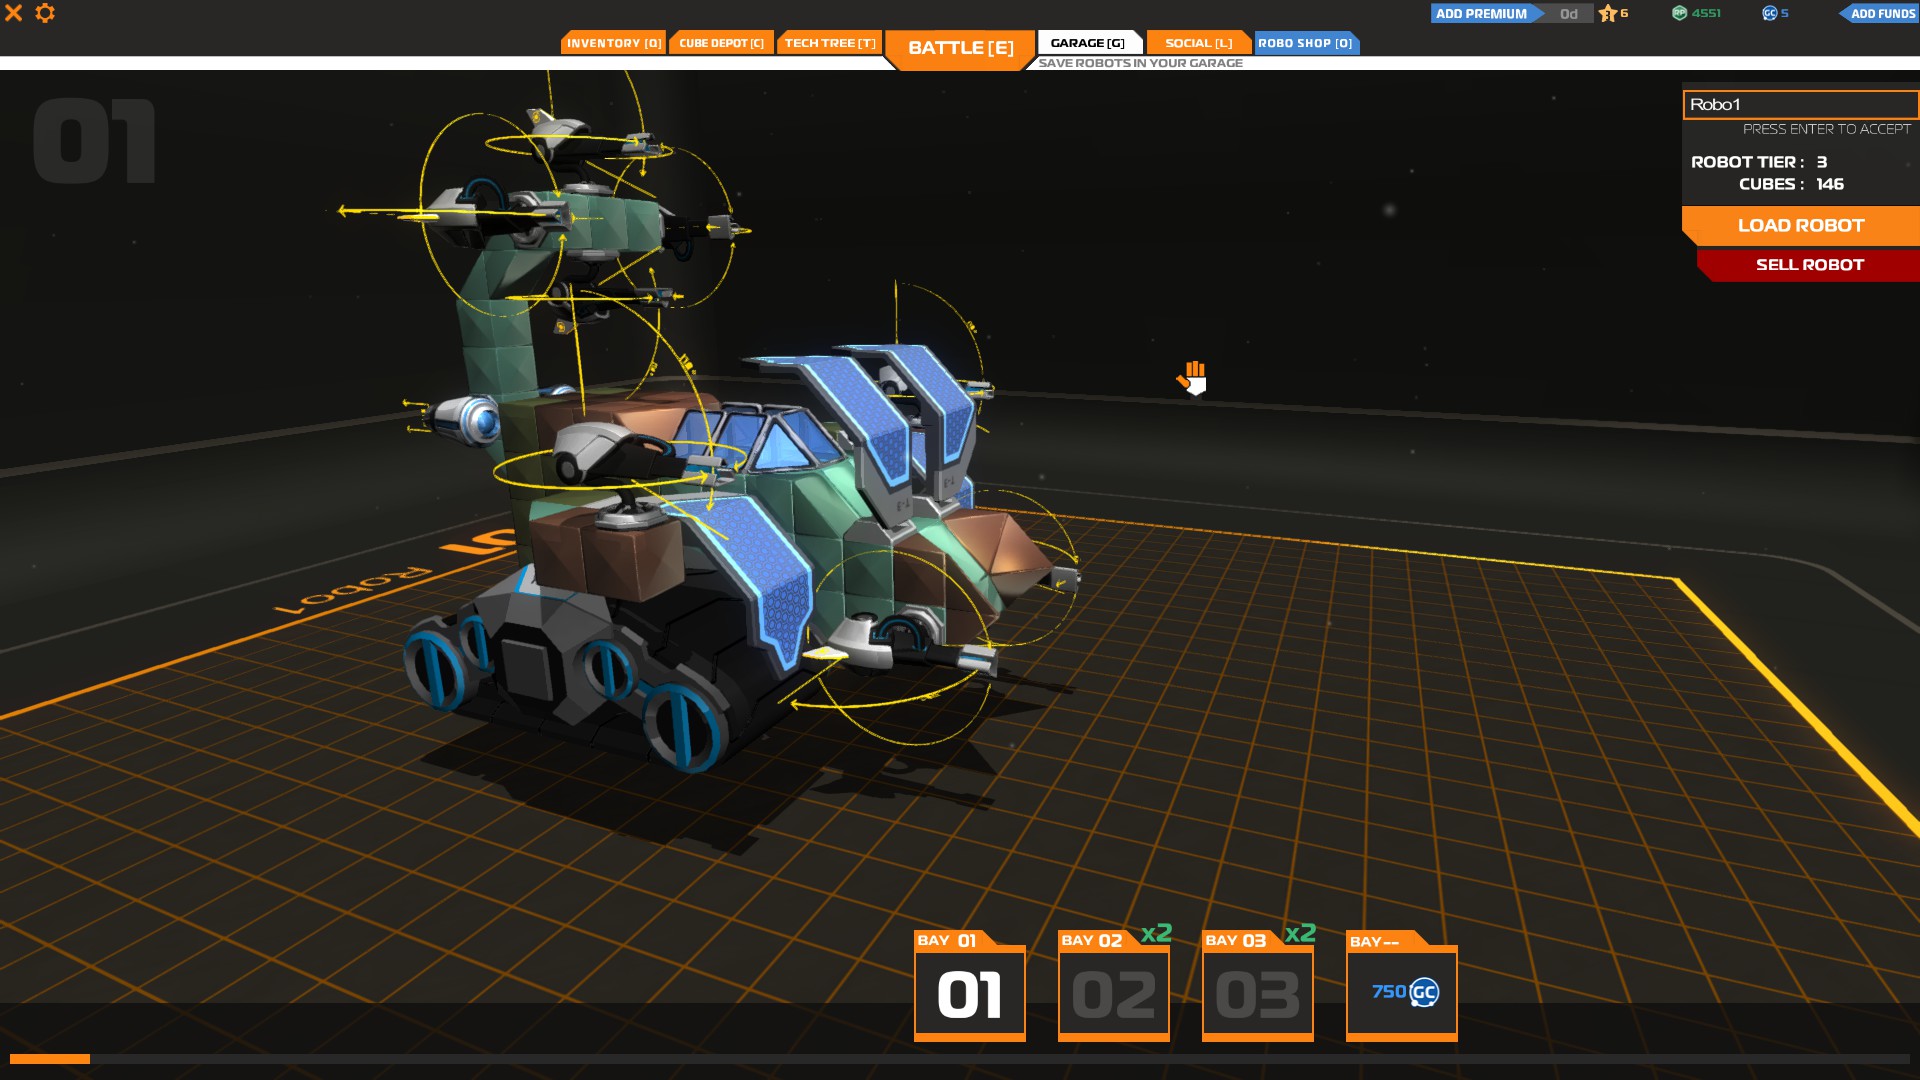The height and width of the screenshot is (1080, 1920).
Task: Switch to the Cube Depot tab
Action: pos(721,43)
